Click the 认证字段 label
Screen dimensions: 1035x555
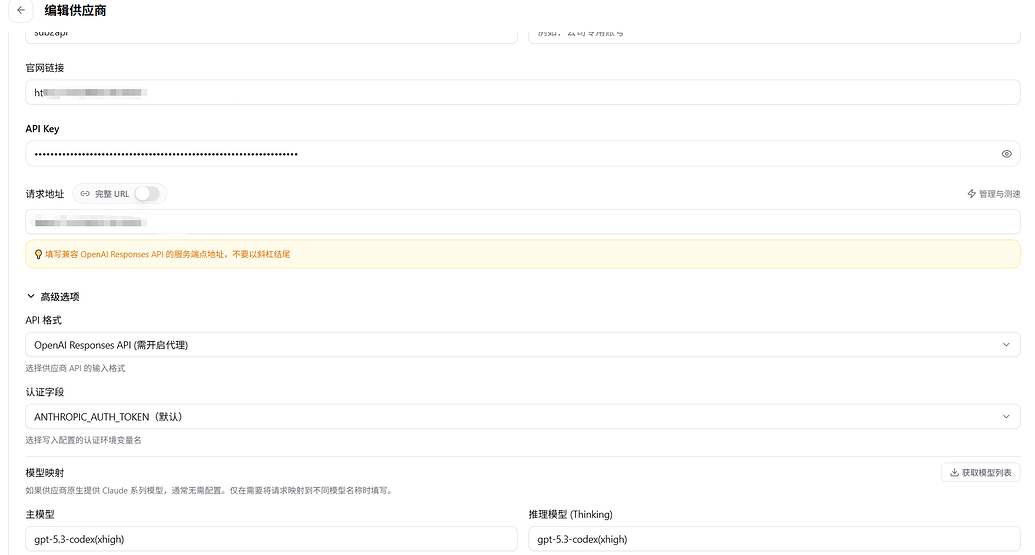[45, 392]
